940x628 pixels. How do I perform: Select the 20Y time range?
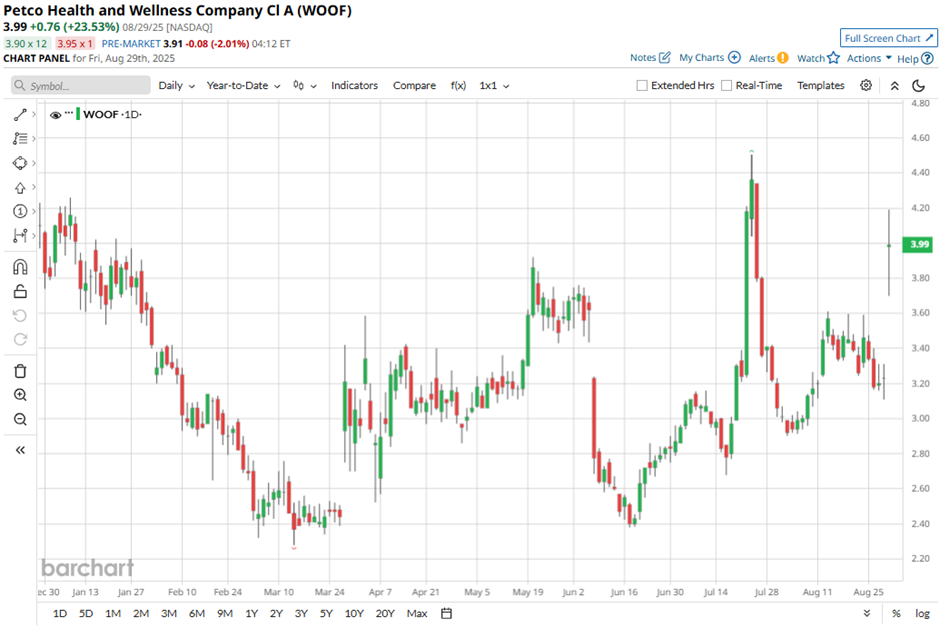point(385,614)
